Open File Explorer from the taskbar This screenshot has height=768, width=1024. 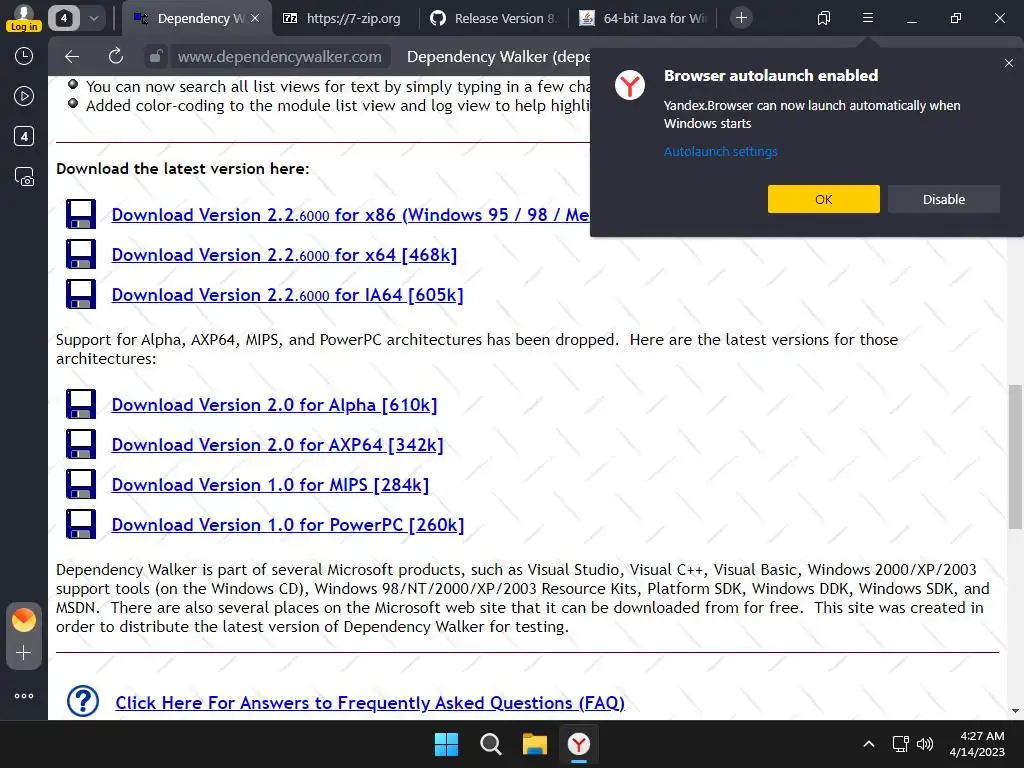tap(535, 744)
